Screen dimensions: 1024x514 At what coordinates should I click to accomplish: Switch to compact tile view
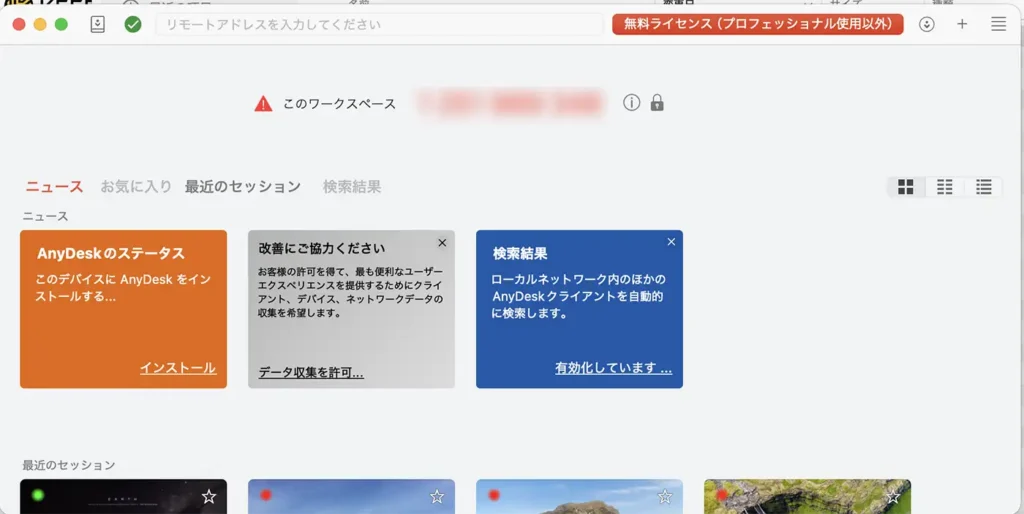click(x=945, y=187)
